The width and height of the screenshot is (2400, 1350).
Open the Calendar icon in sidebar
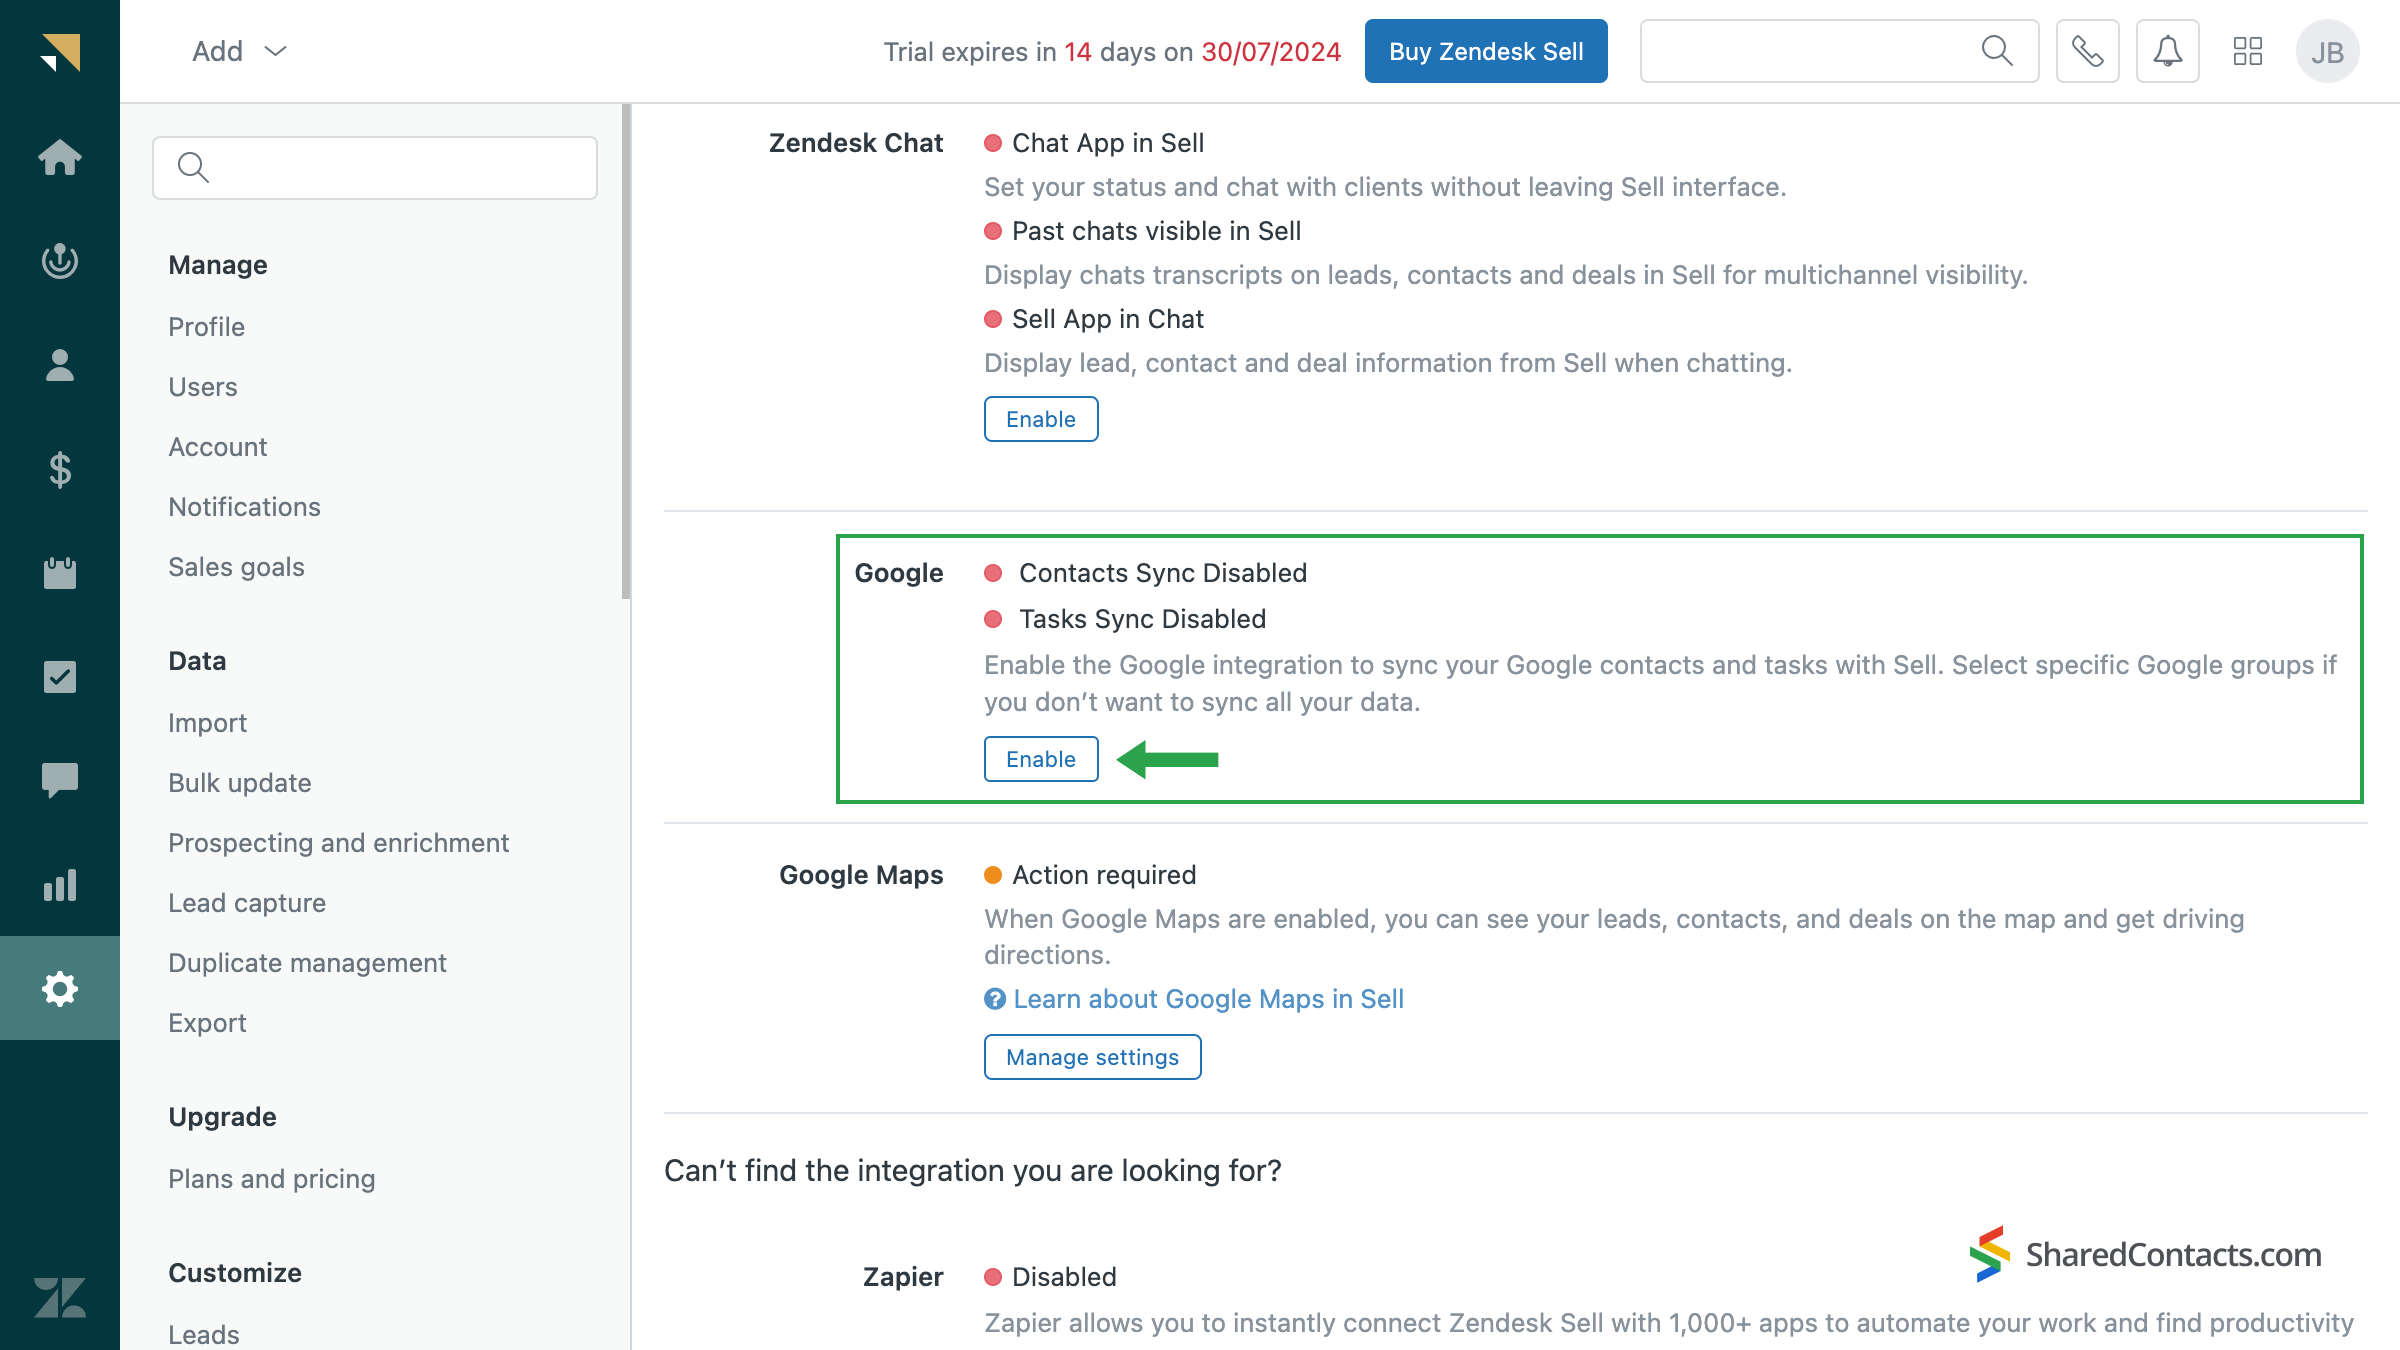click(60, 573)
